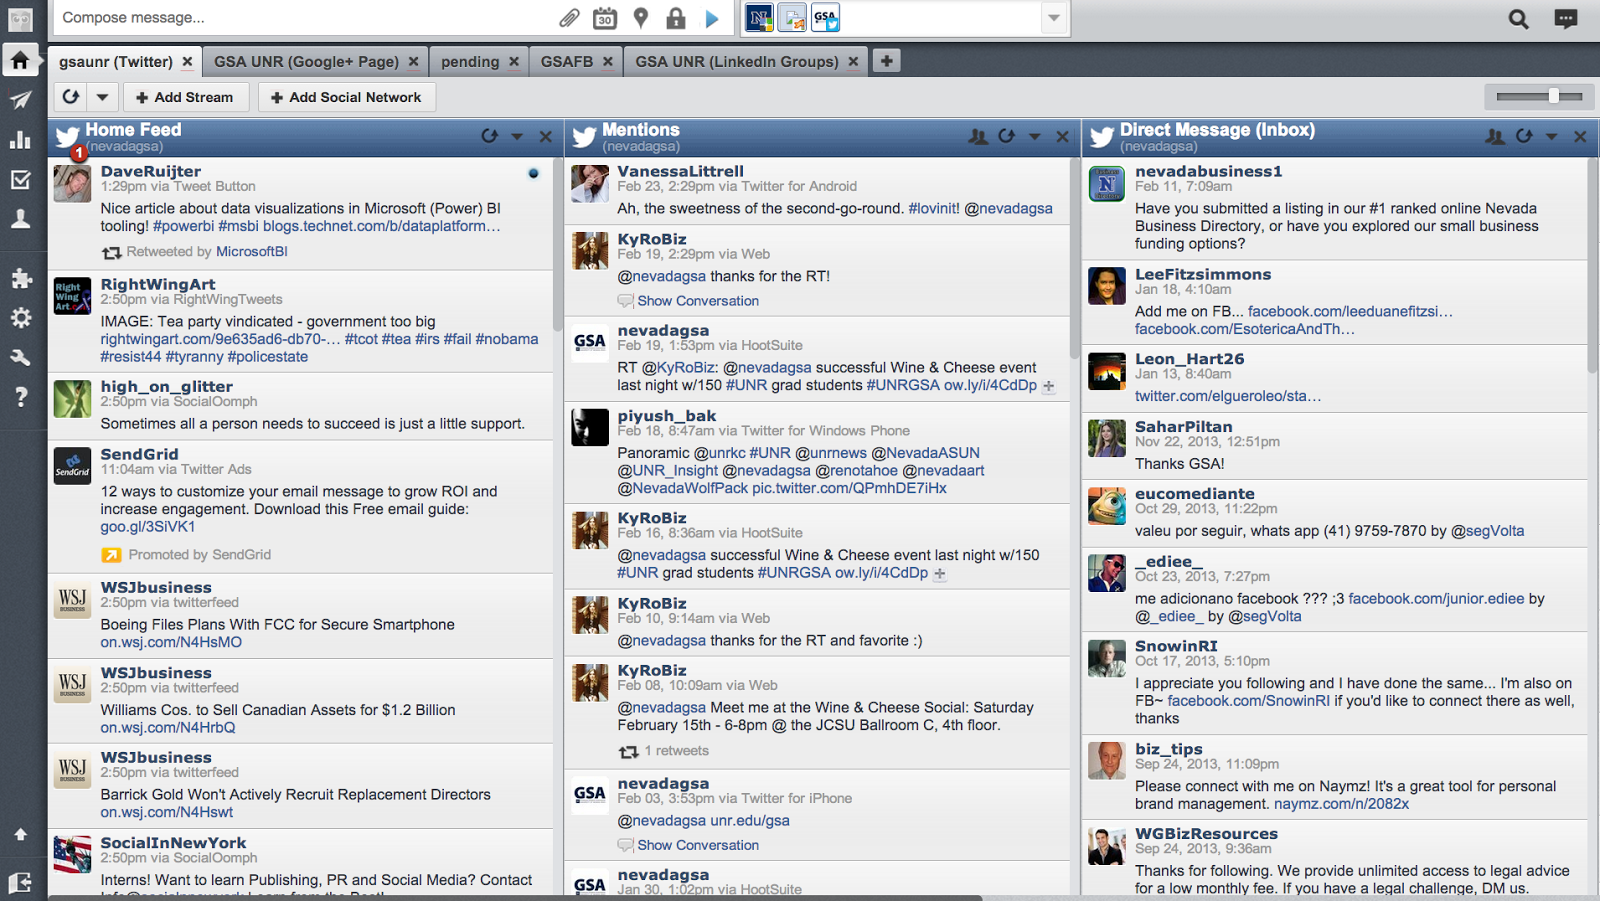The height and width of the screenshot is (901, 1600).
Task: Close the Home Feed stream
Action: [x=545, y=136]
